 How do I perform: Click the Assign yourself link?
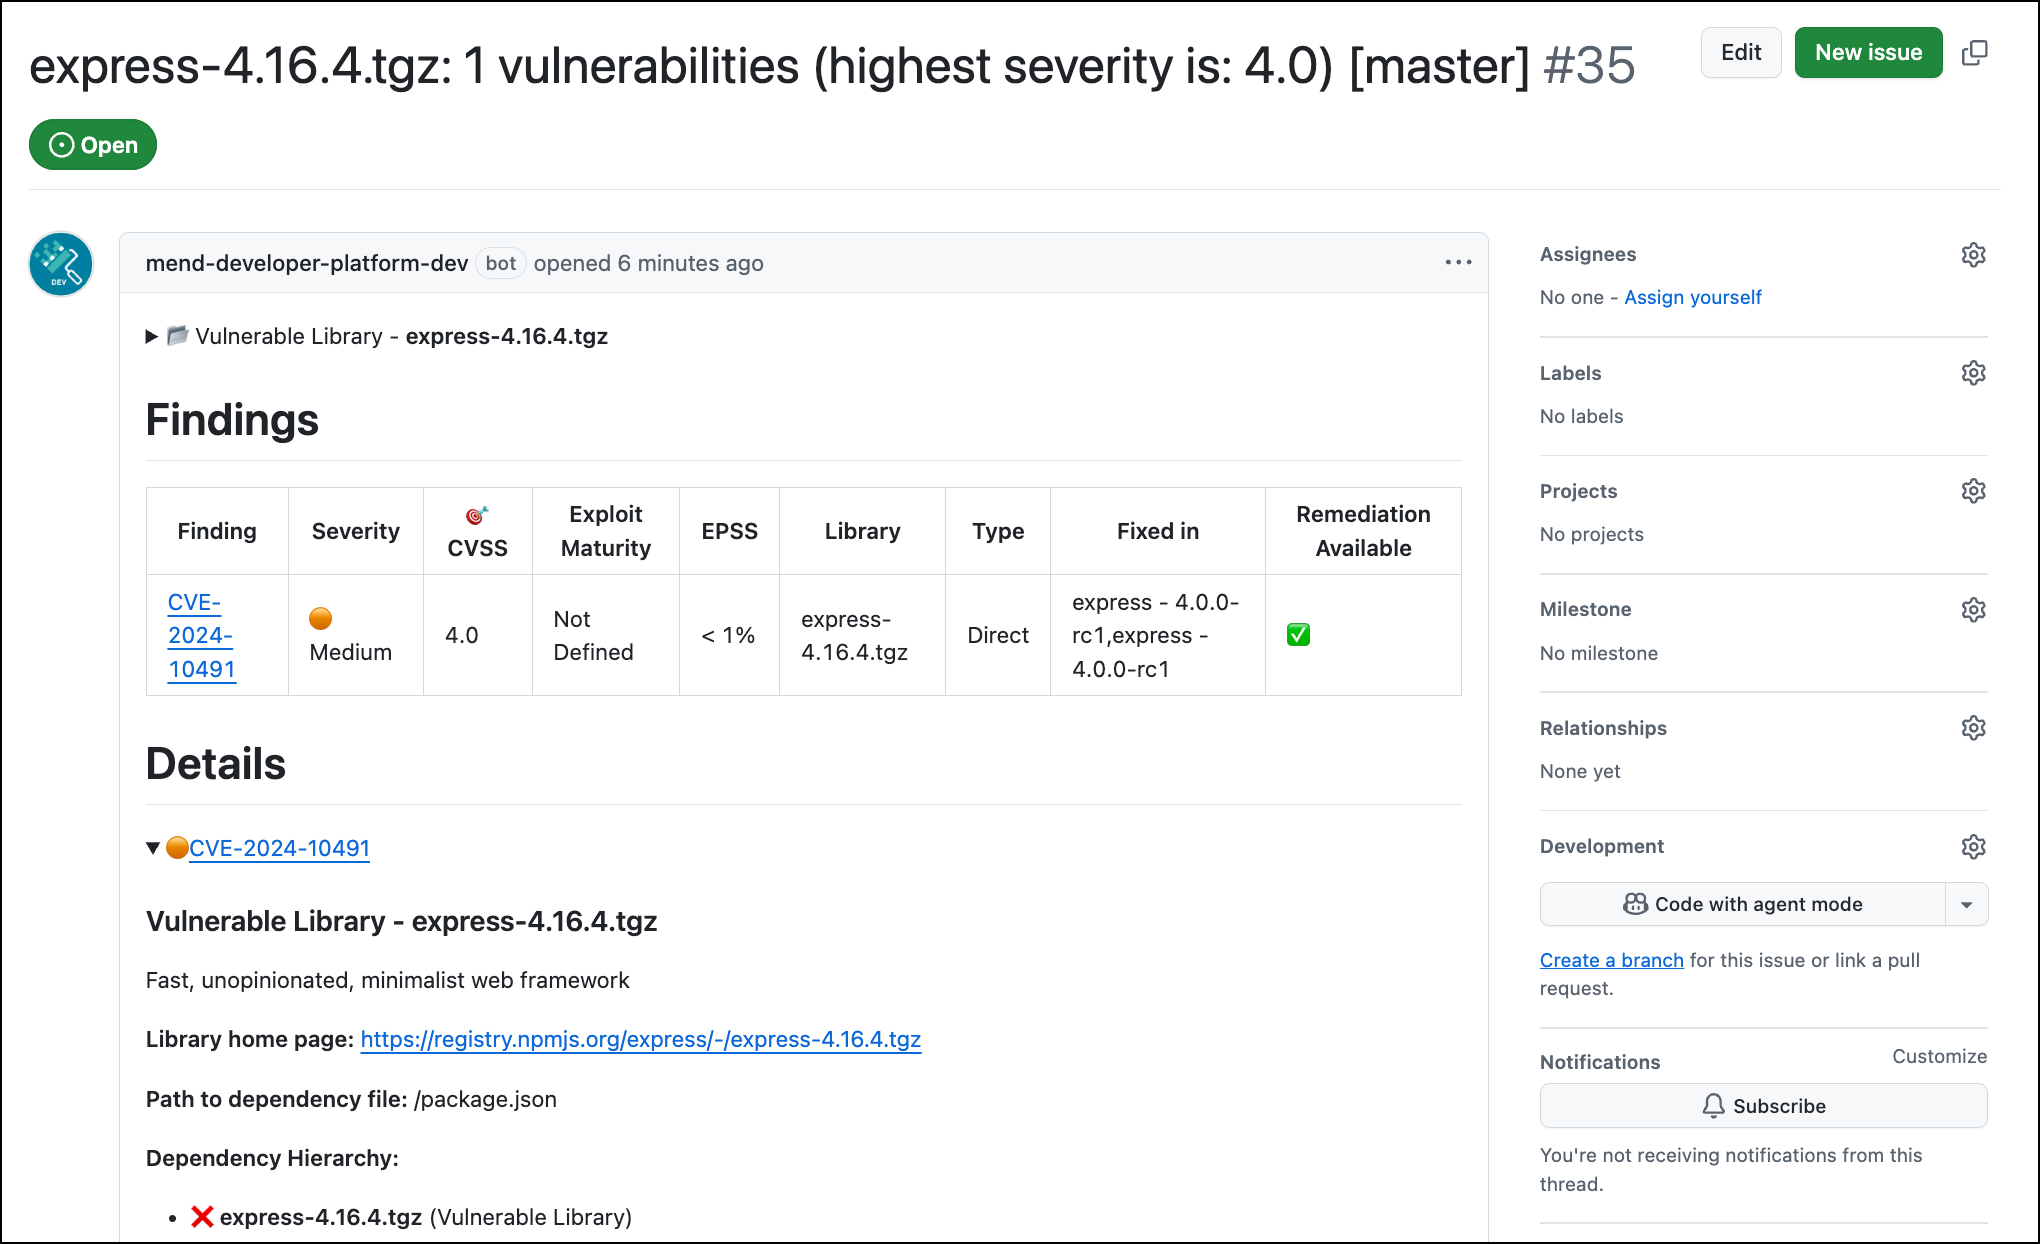(1692, 297)
